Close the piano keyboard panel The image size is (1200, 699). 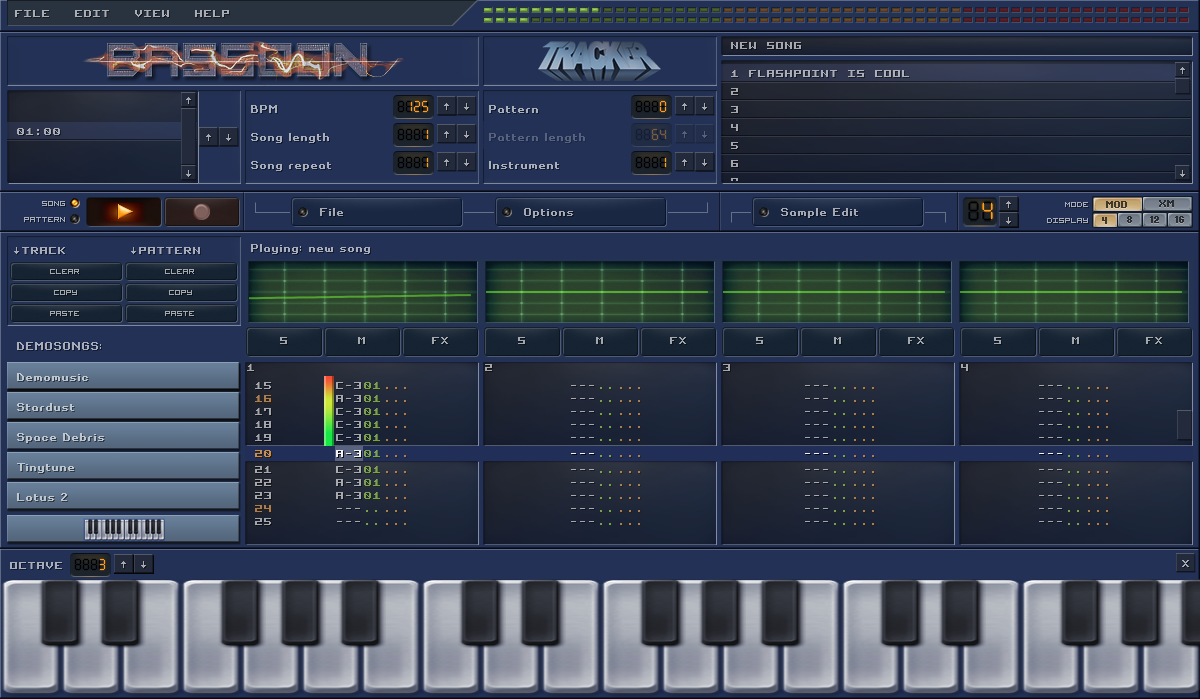[1185, 563]
